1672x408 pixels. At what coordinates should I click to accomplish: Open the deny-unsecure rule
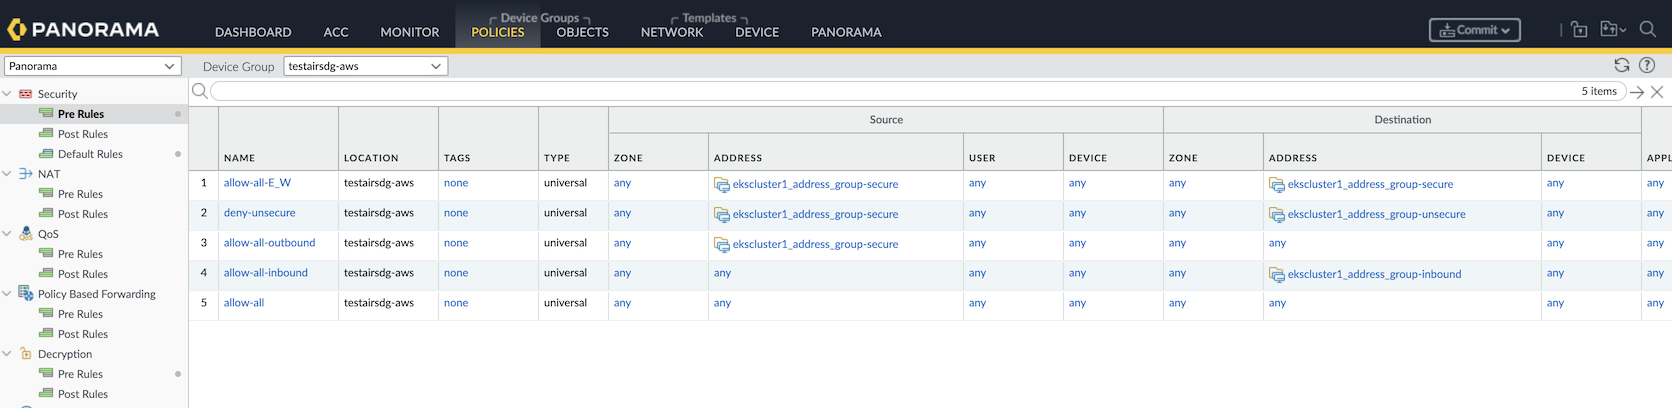(x=259, y=213)
